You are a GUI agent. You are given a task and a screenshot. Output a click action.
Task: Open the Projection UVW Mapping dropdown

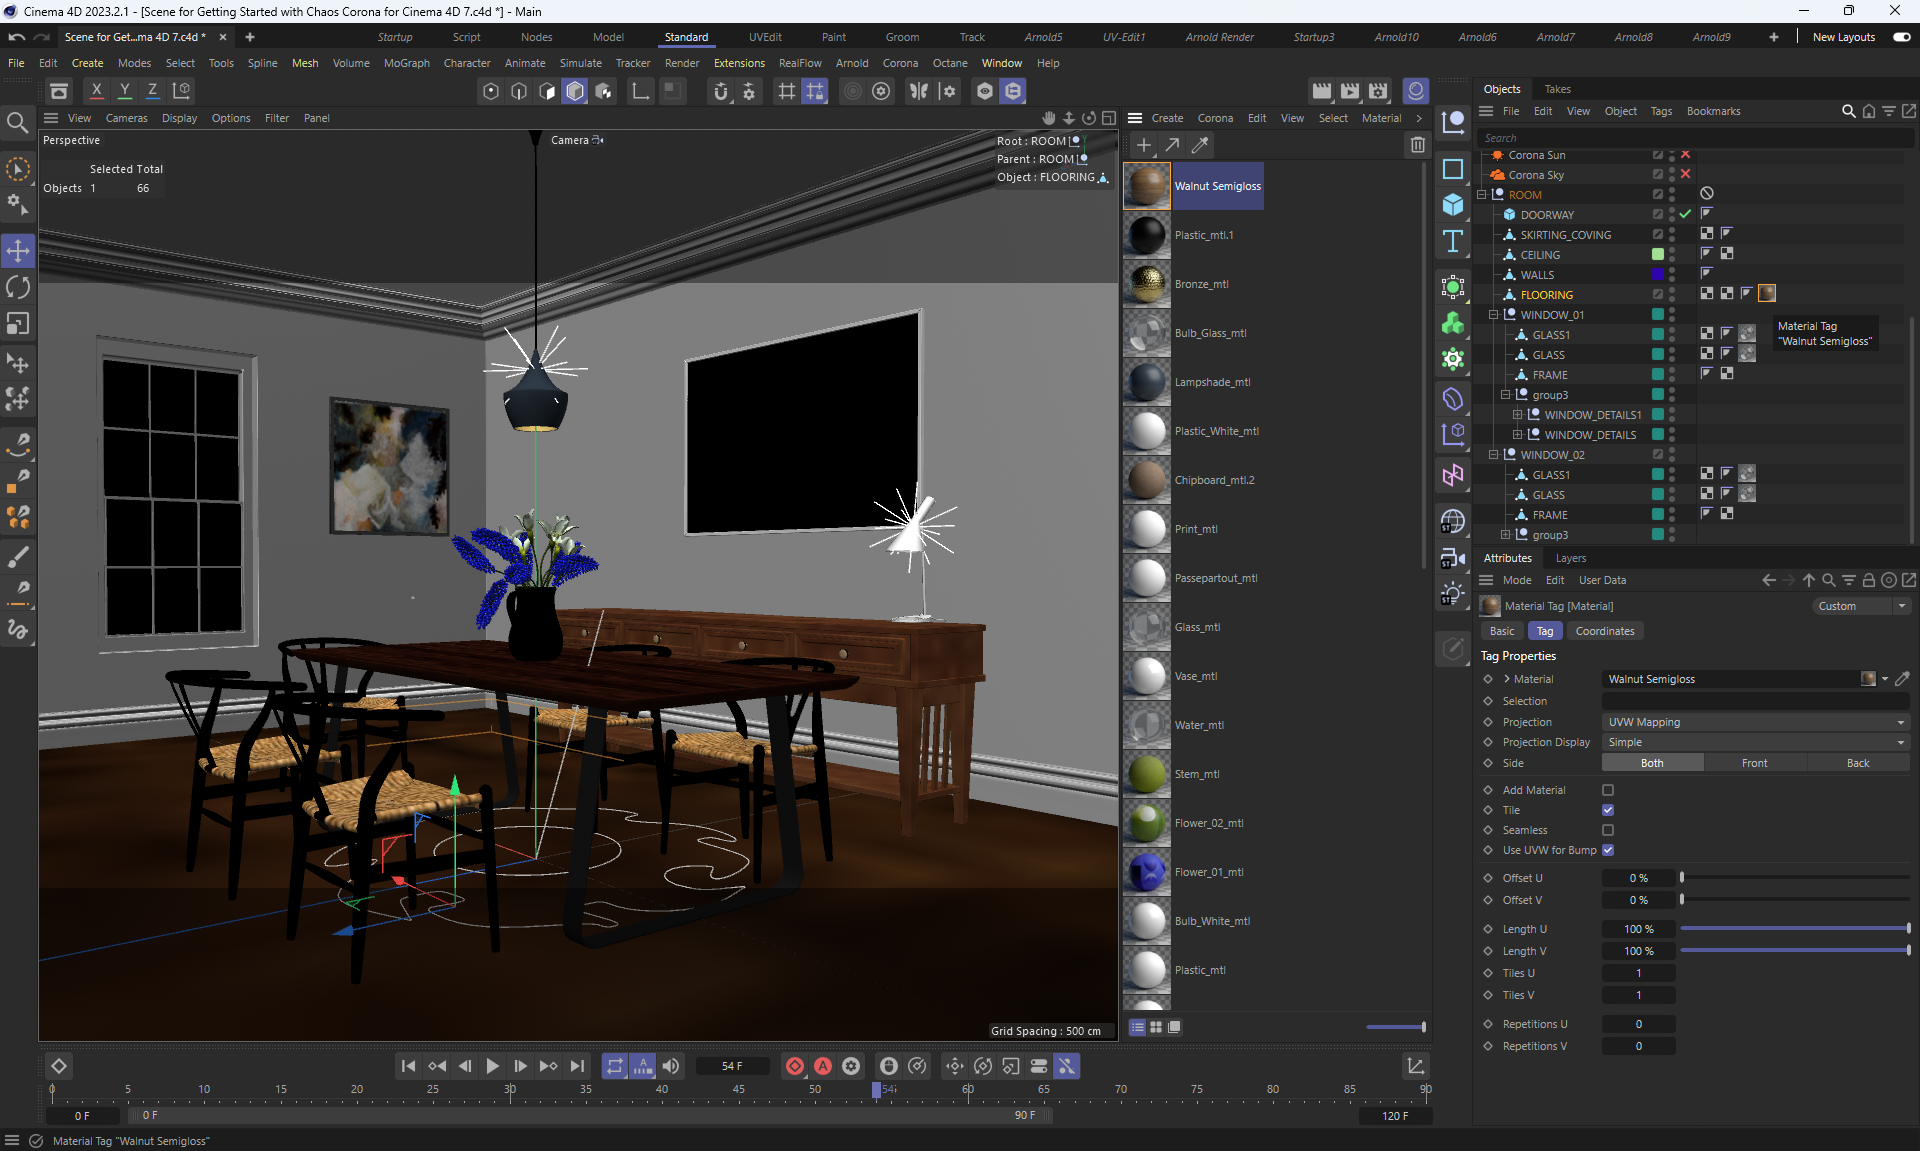(x=1755, y=722)
